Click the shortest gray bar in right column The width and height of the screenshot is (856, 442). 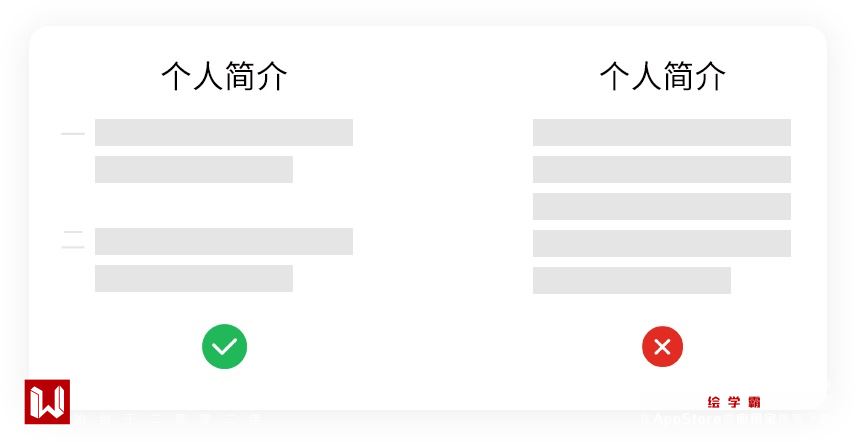[x=632, y=280]
